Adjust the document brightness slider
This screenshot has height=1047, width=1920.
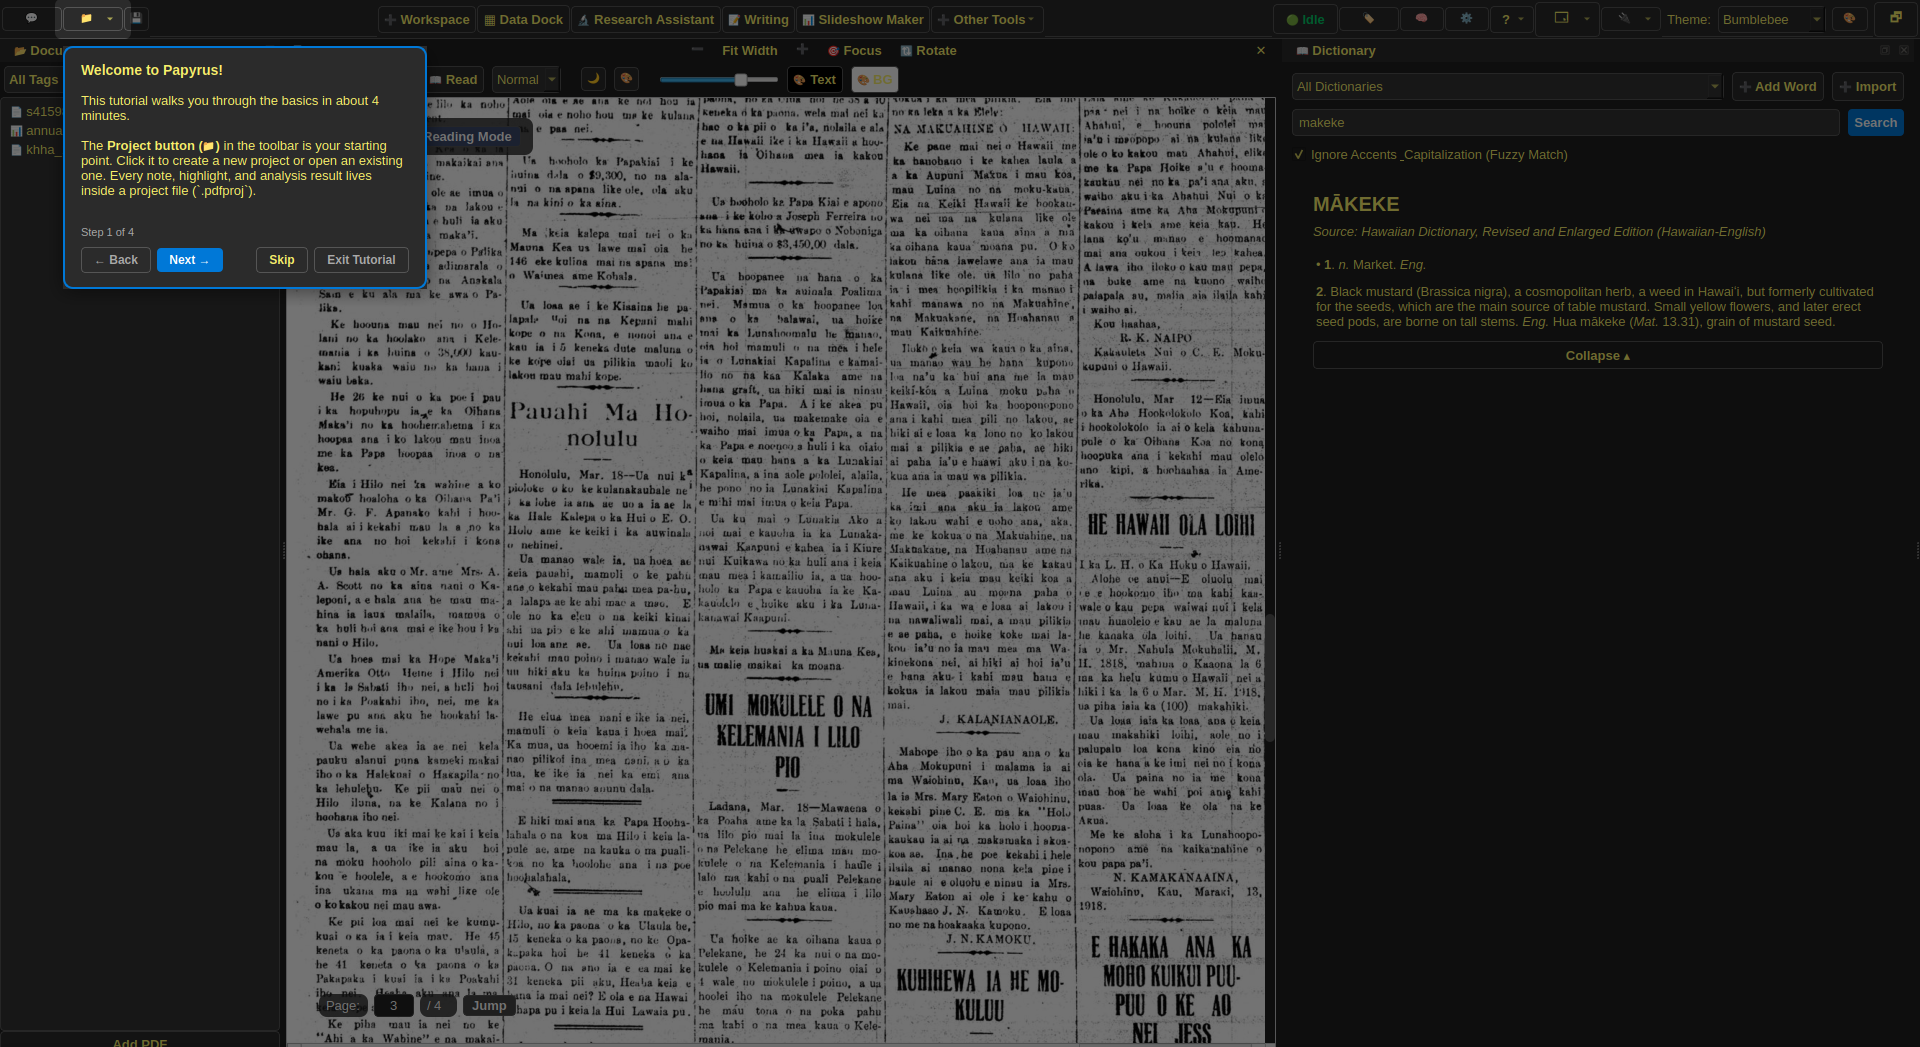[718, 80]
